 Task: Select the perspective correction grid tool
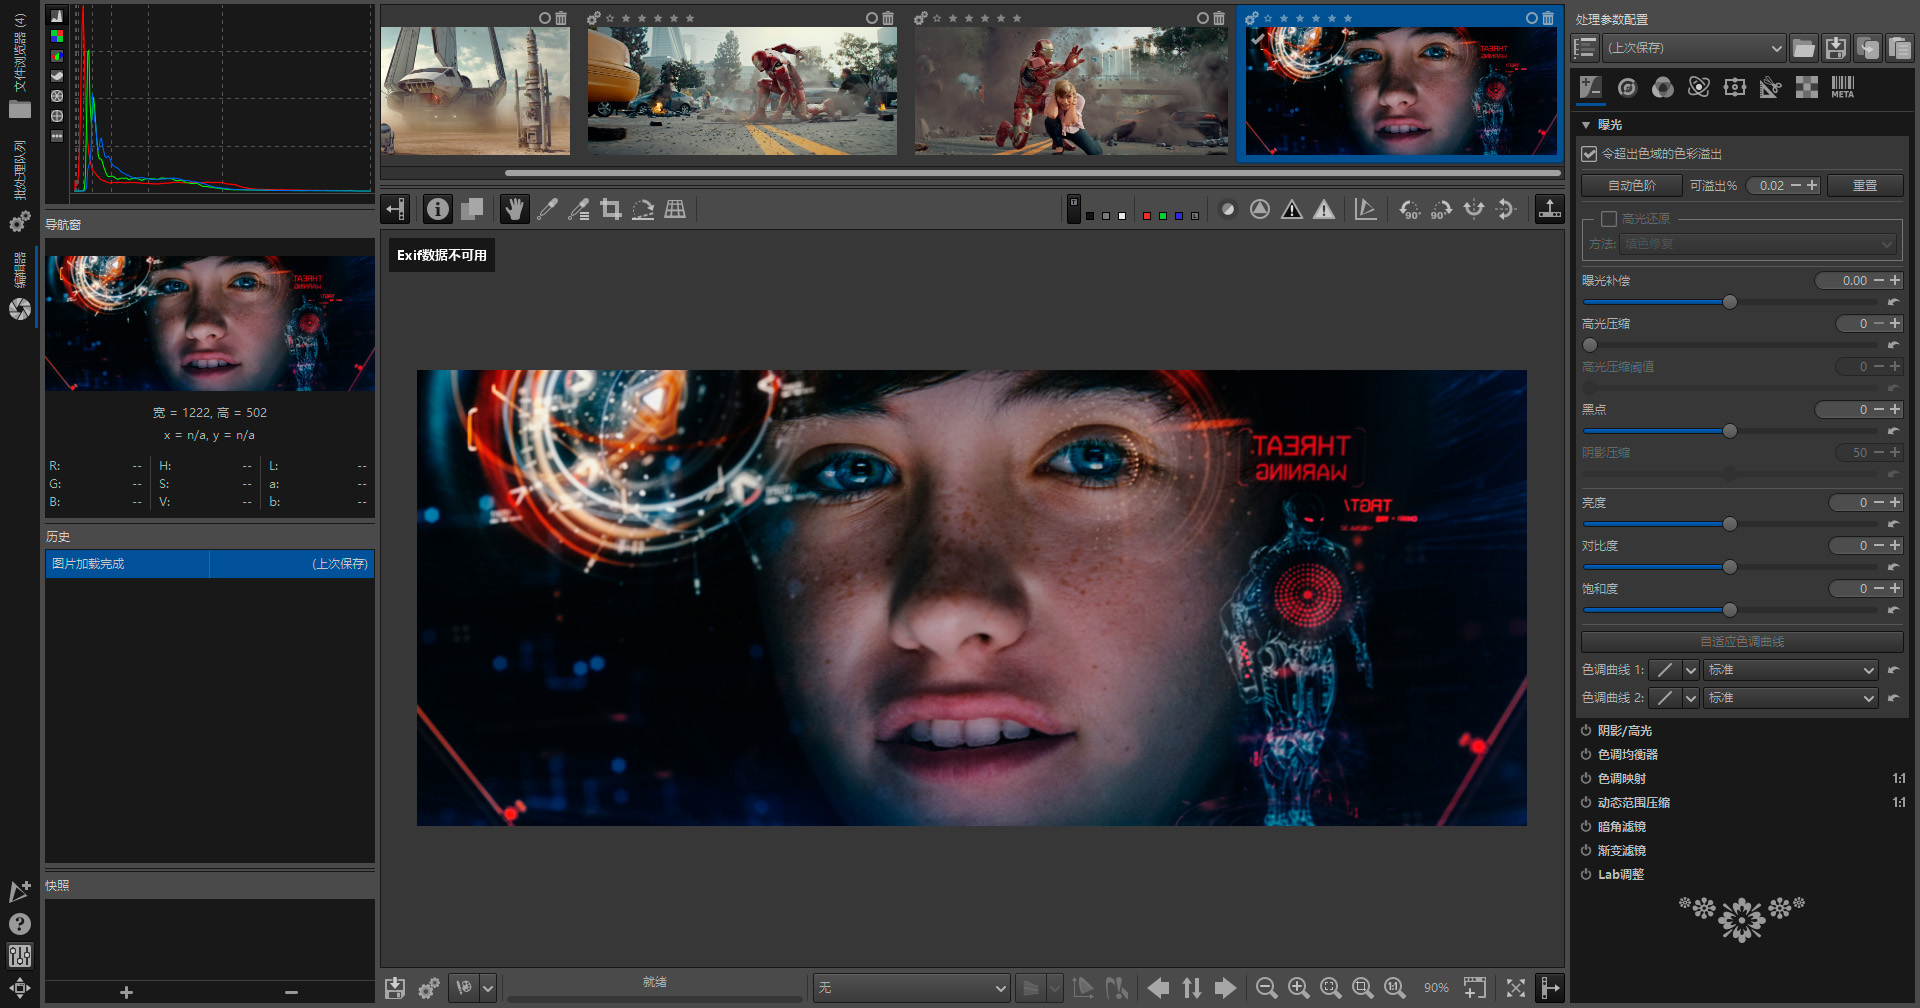coord(675,209)
